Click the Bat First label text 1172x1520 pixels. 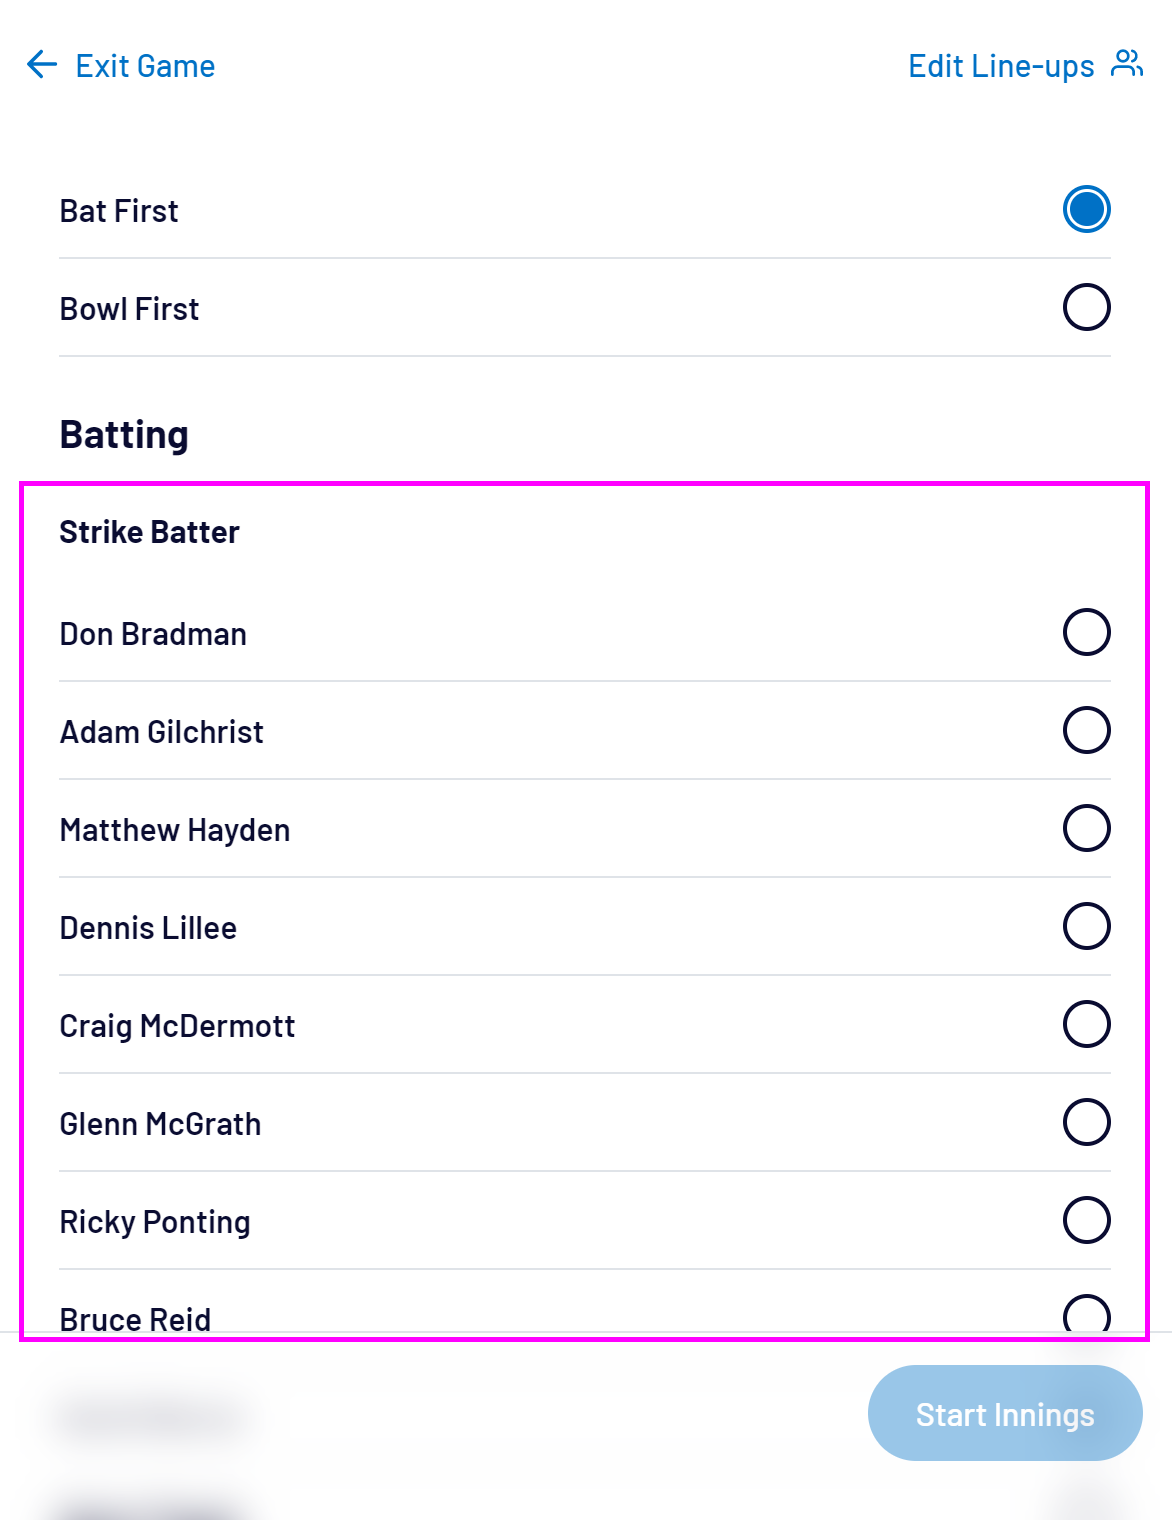pyautogui.click(x=119, y=211)
